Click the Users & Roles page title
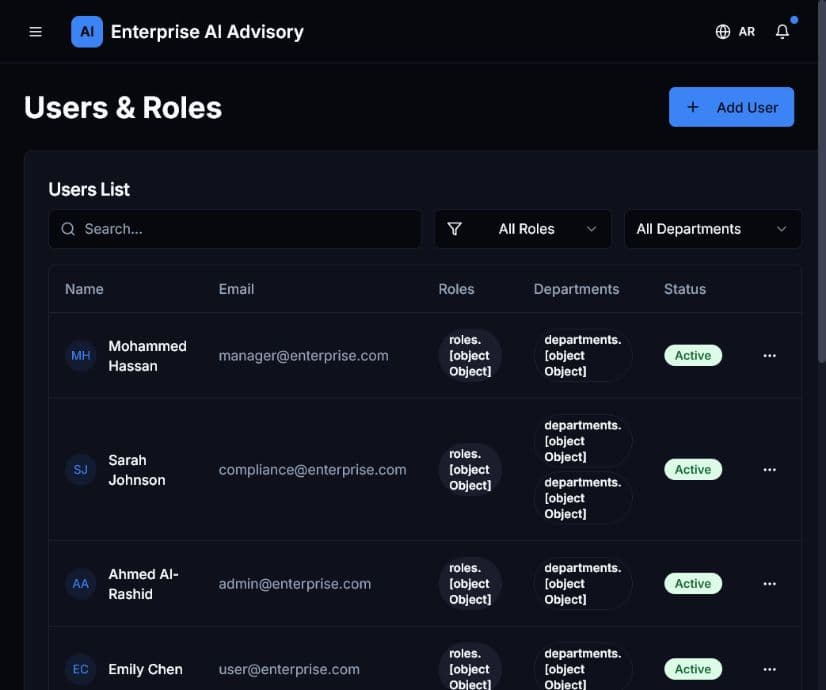The height and width of the screenshot is (690, 826). click(x=123, y=107)
